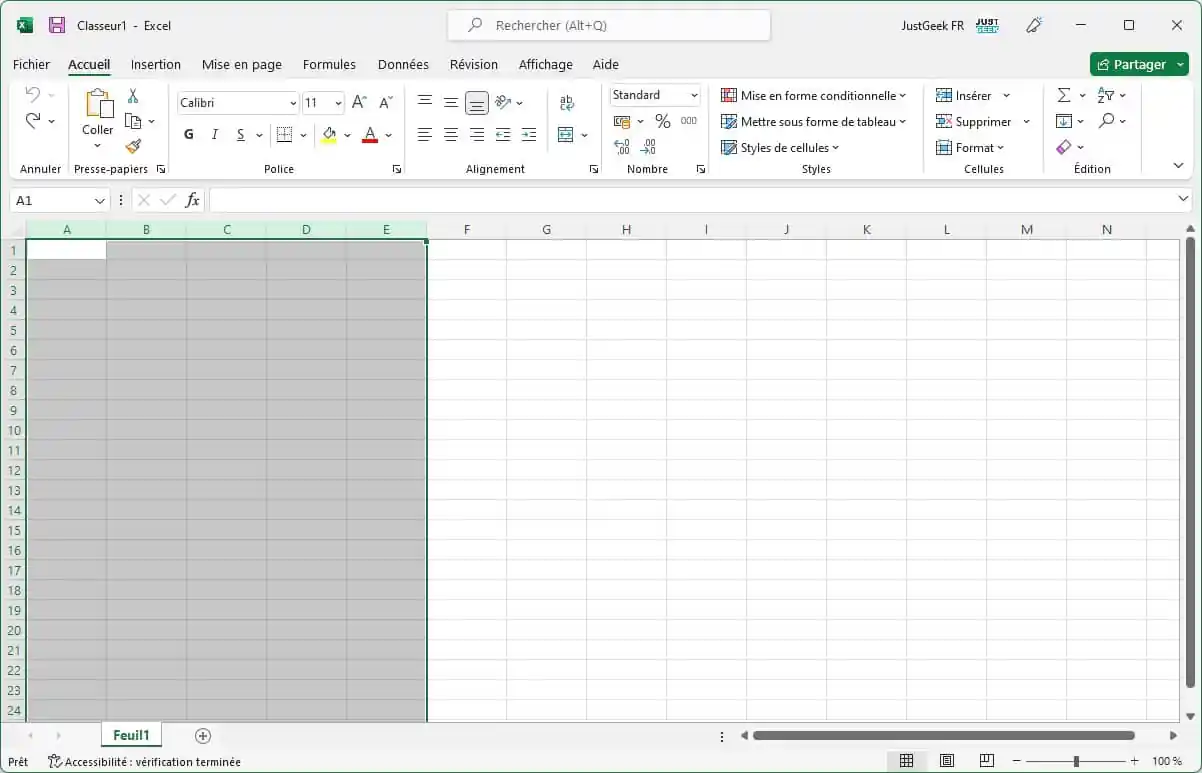Click the Cut scissors icon
1202x773 pixels.
pyautogui.click(x=133, y=96)
